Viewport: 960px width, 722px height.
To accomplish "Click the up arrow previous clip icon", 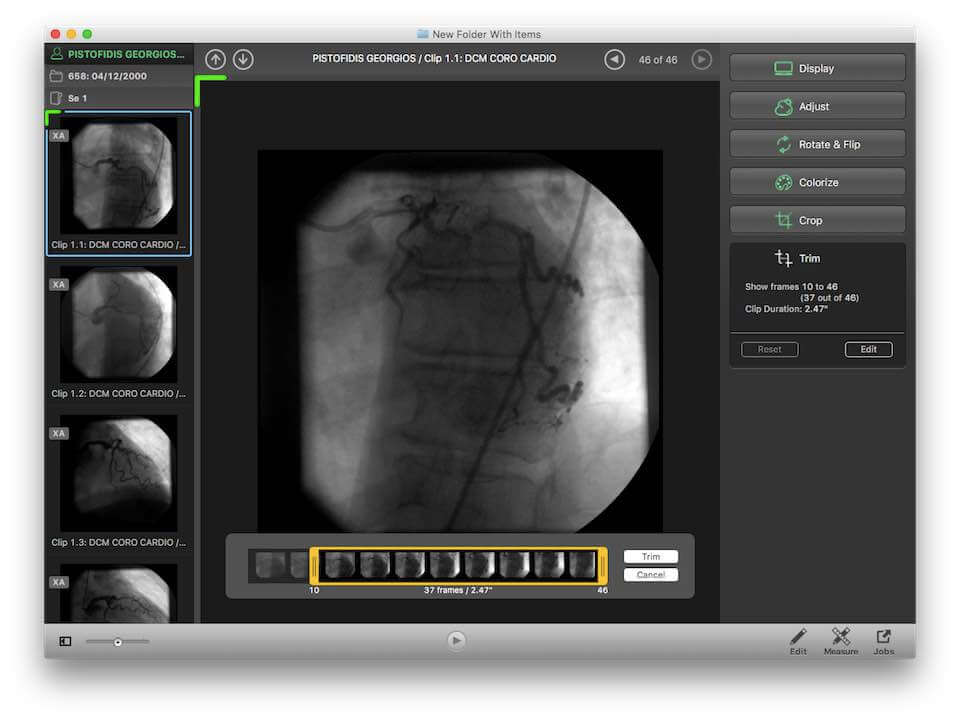I will (215, 60).
